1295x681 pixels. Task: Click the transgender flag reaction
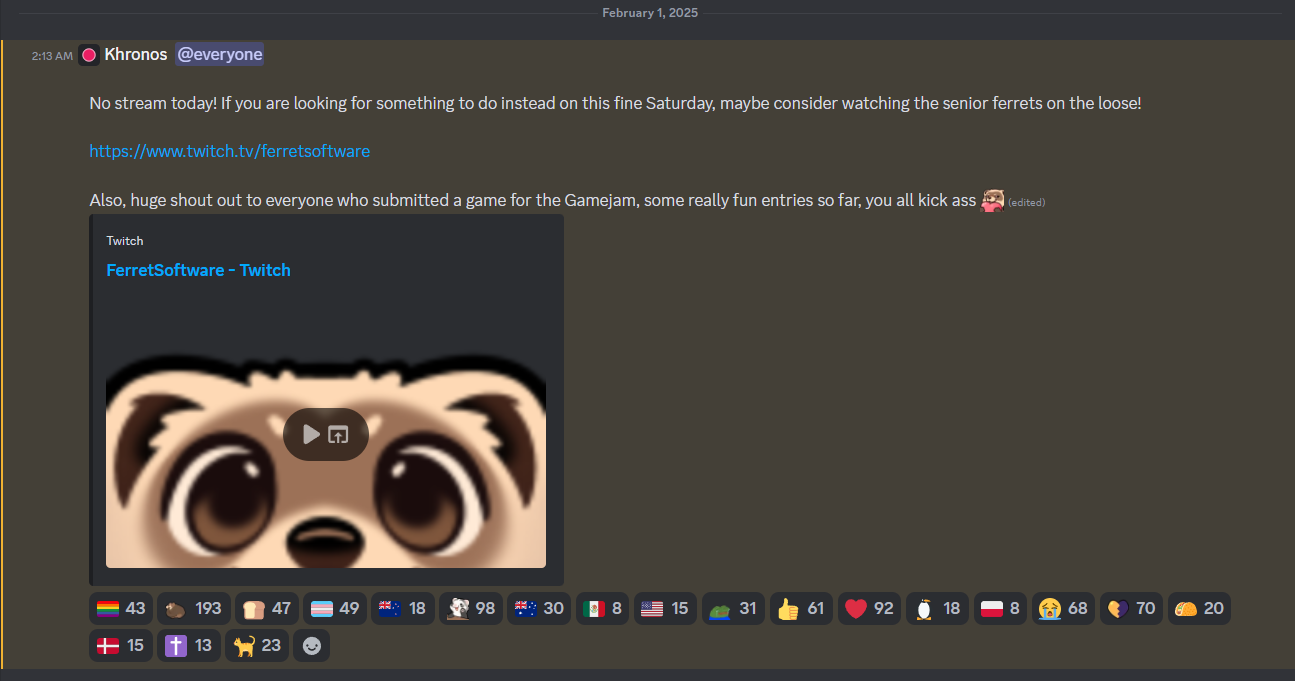coord(335,608)
